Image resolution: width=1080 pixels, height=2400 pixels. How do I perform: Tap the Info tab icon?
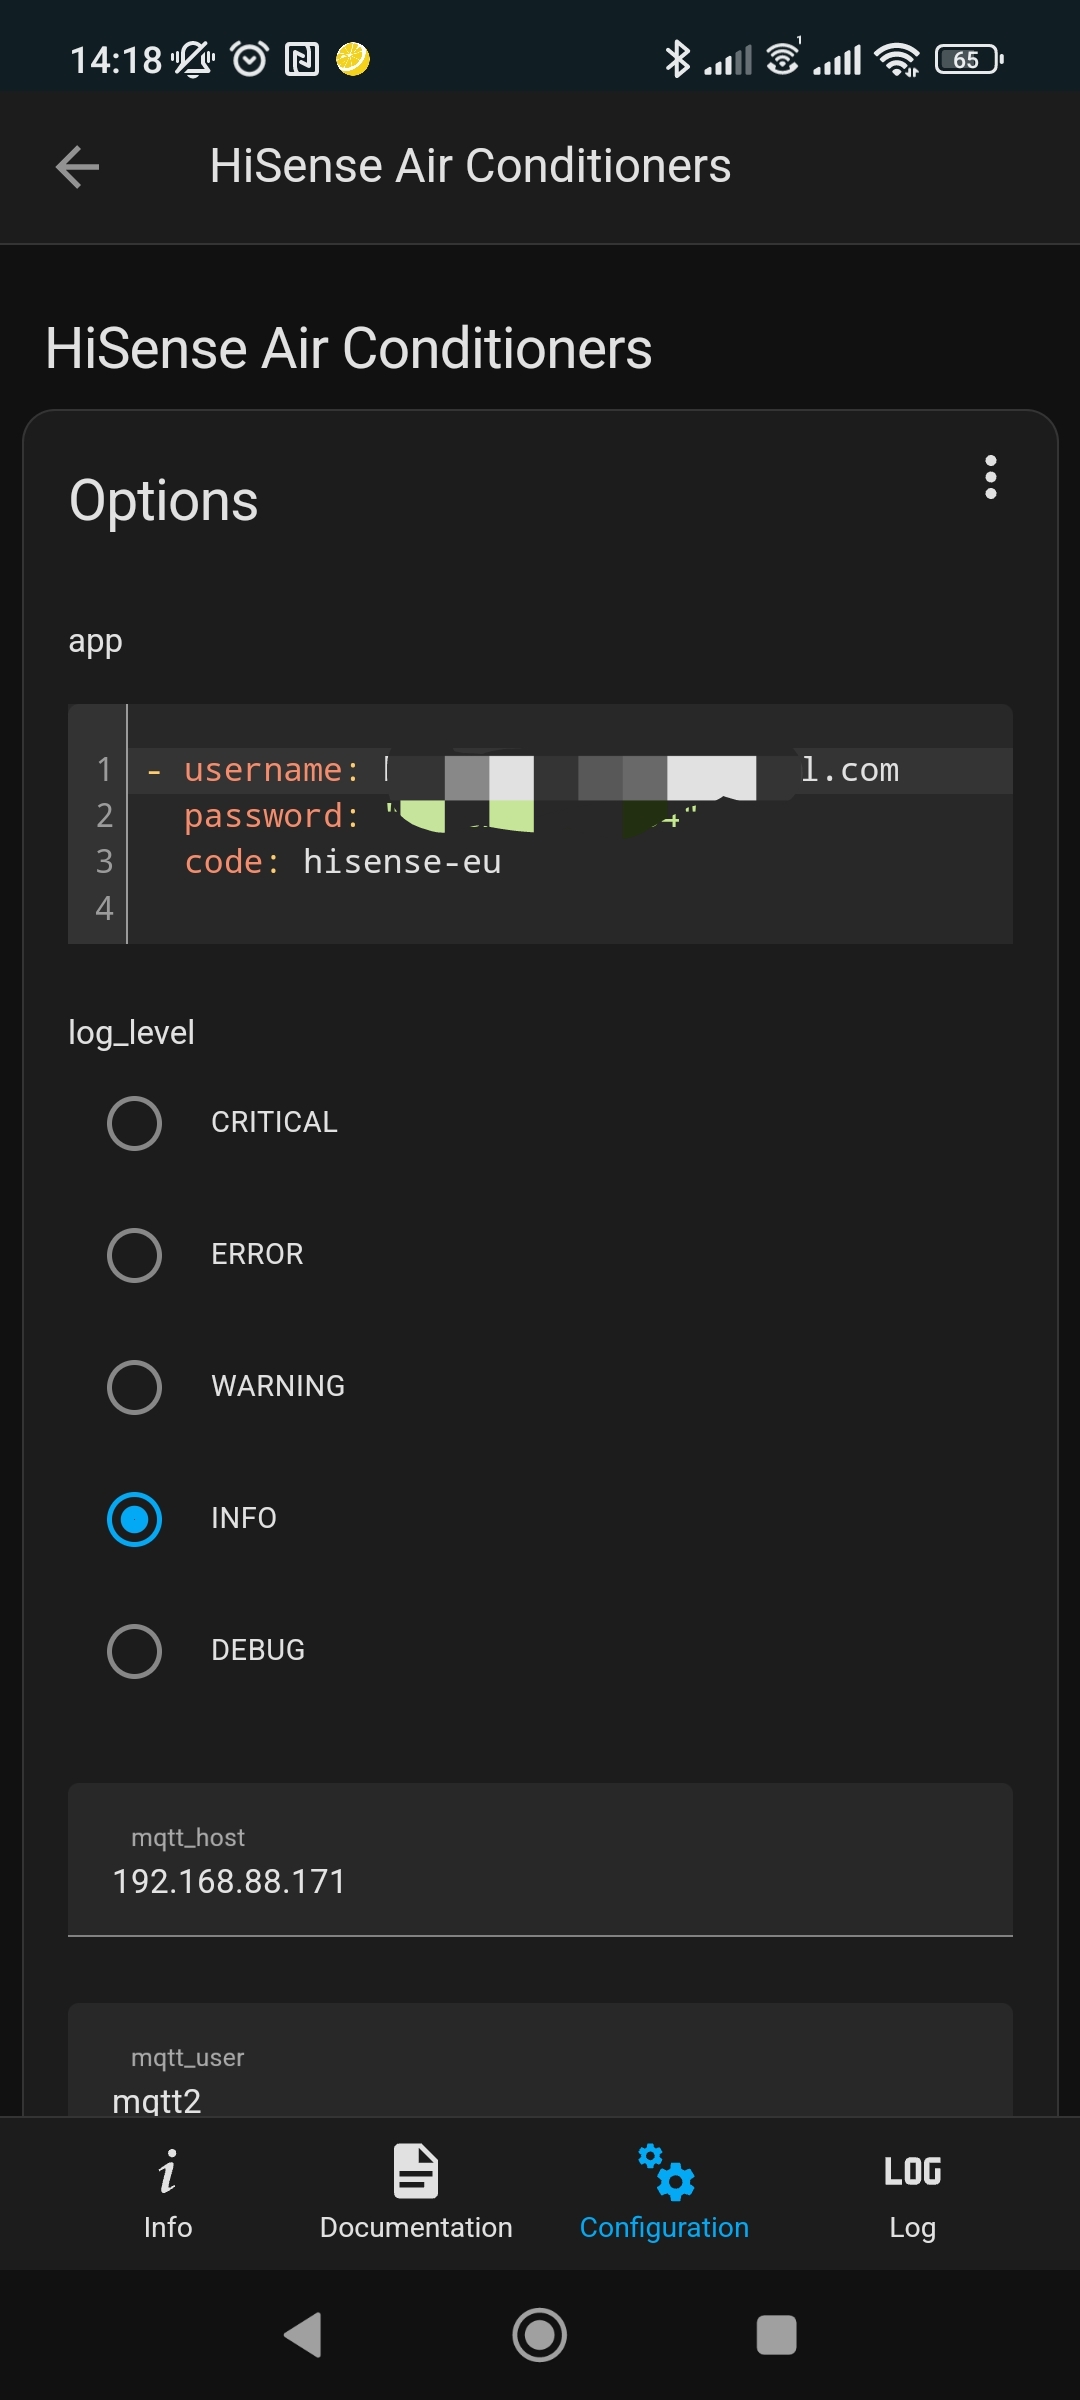168,2173
